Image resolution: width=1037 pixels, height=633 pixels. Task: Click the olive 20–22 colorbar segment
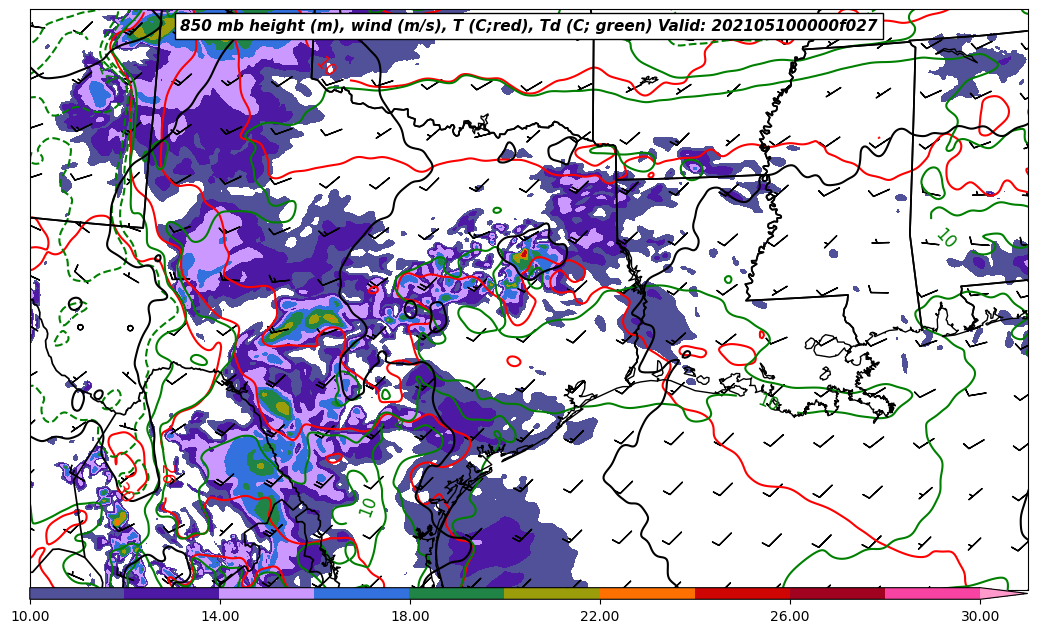[552, 593]
